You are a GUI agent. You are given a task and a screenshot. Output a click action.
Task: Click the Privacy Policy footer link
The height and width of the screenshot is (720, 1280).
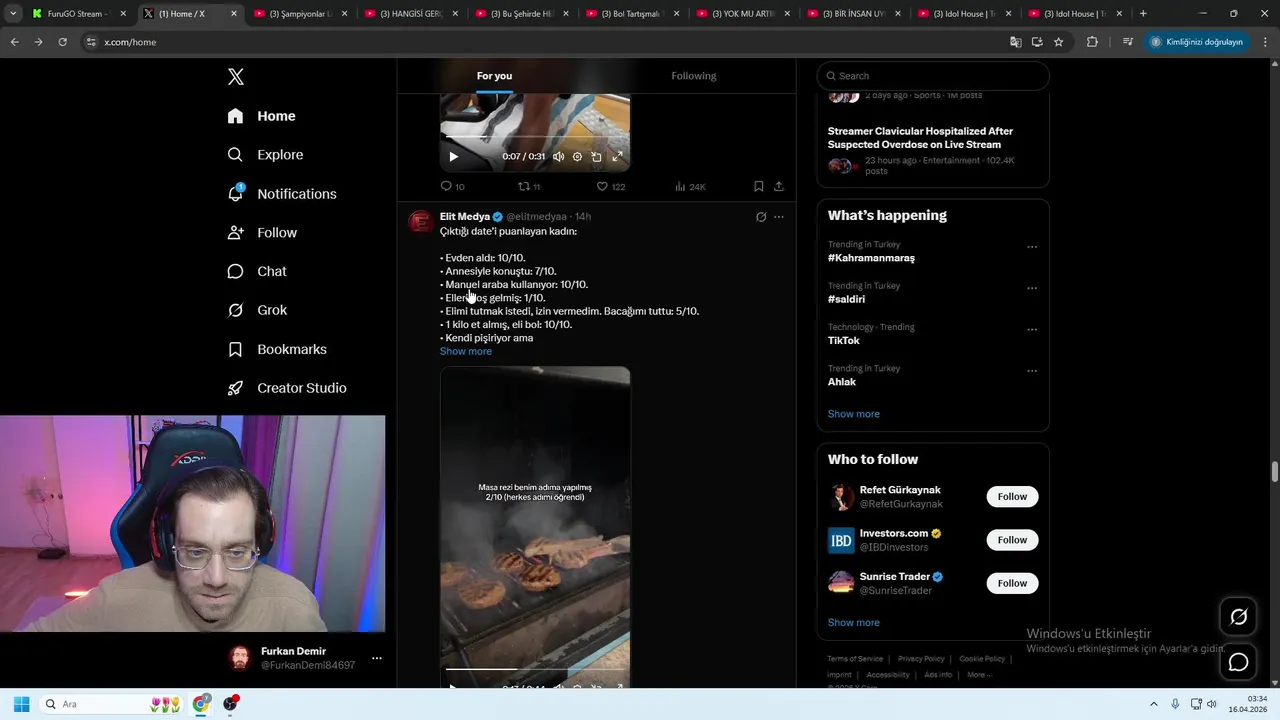921,659
